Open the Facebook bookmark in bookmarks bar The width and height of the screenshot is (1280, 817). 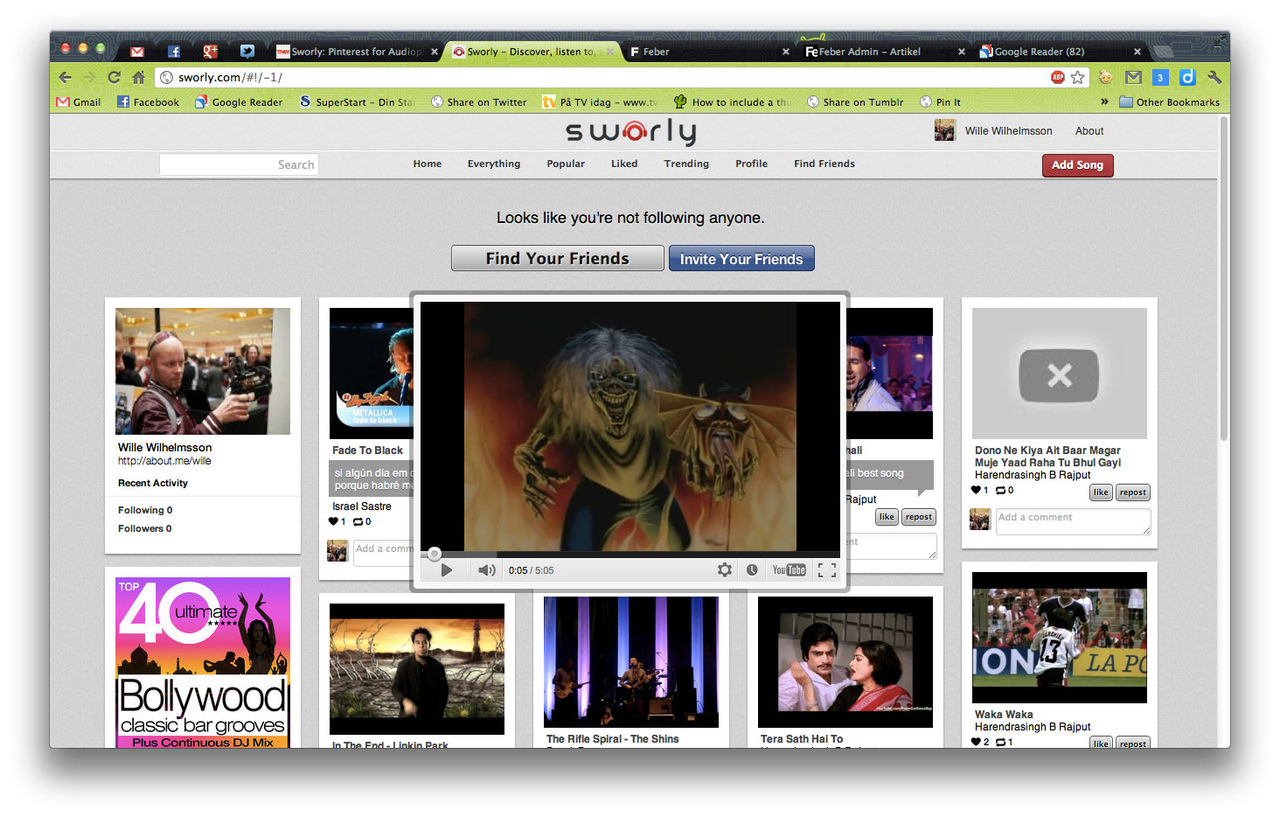148,102
